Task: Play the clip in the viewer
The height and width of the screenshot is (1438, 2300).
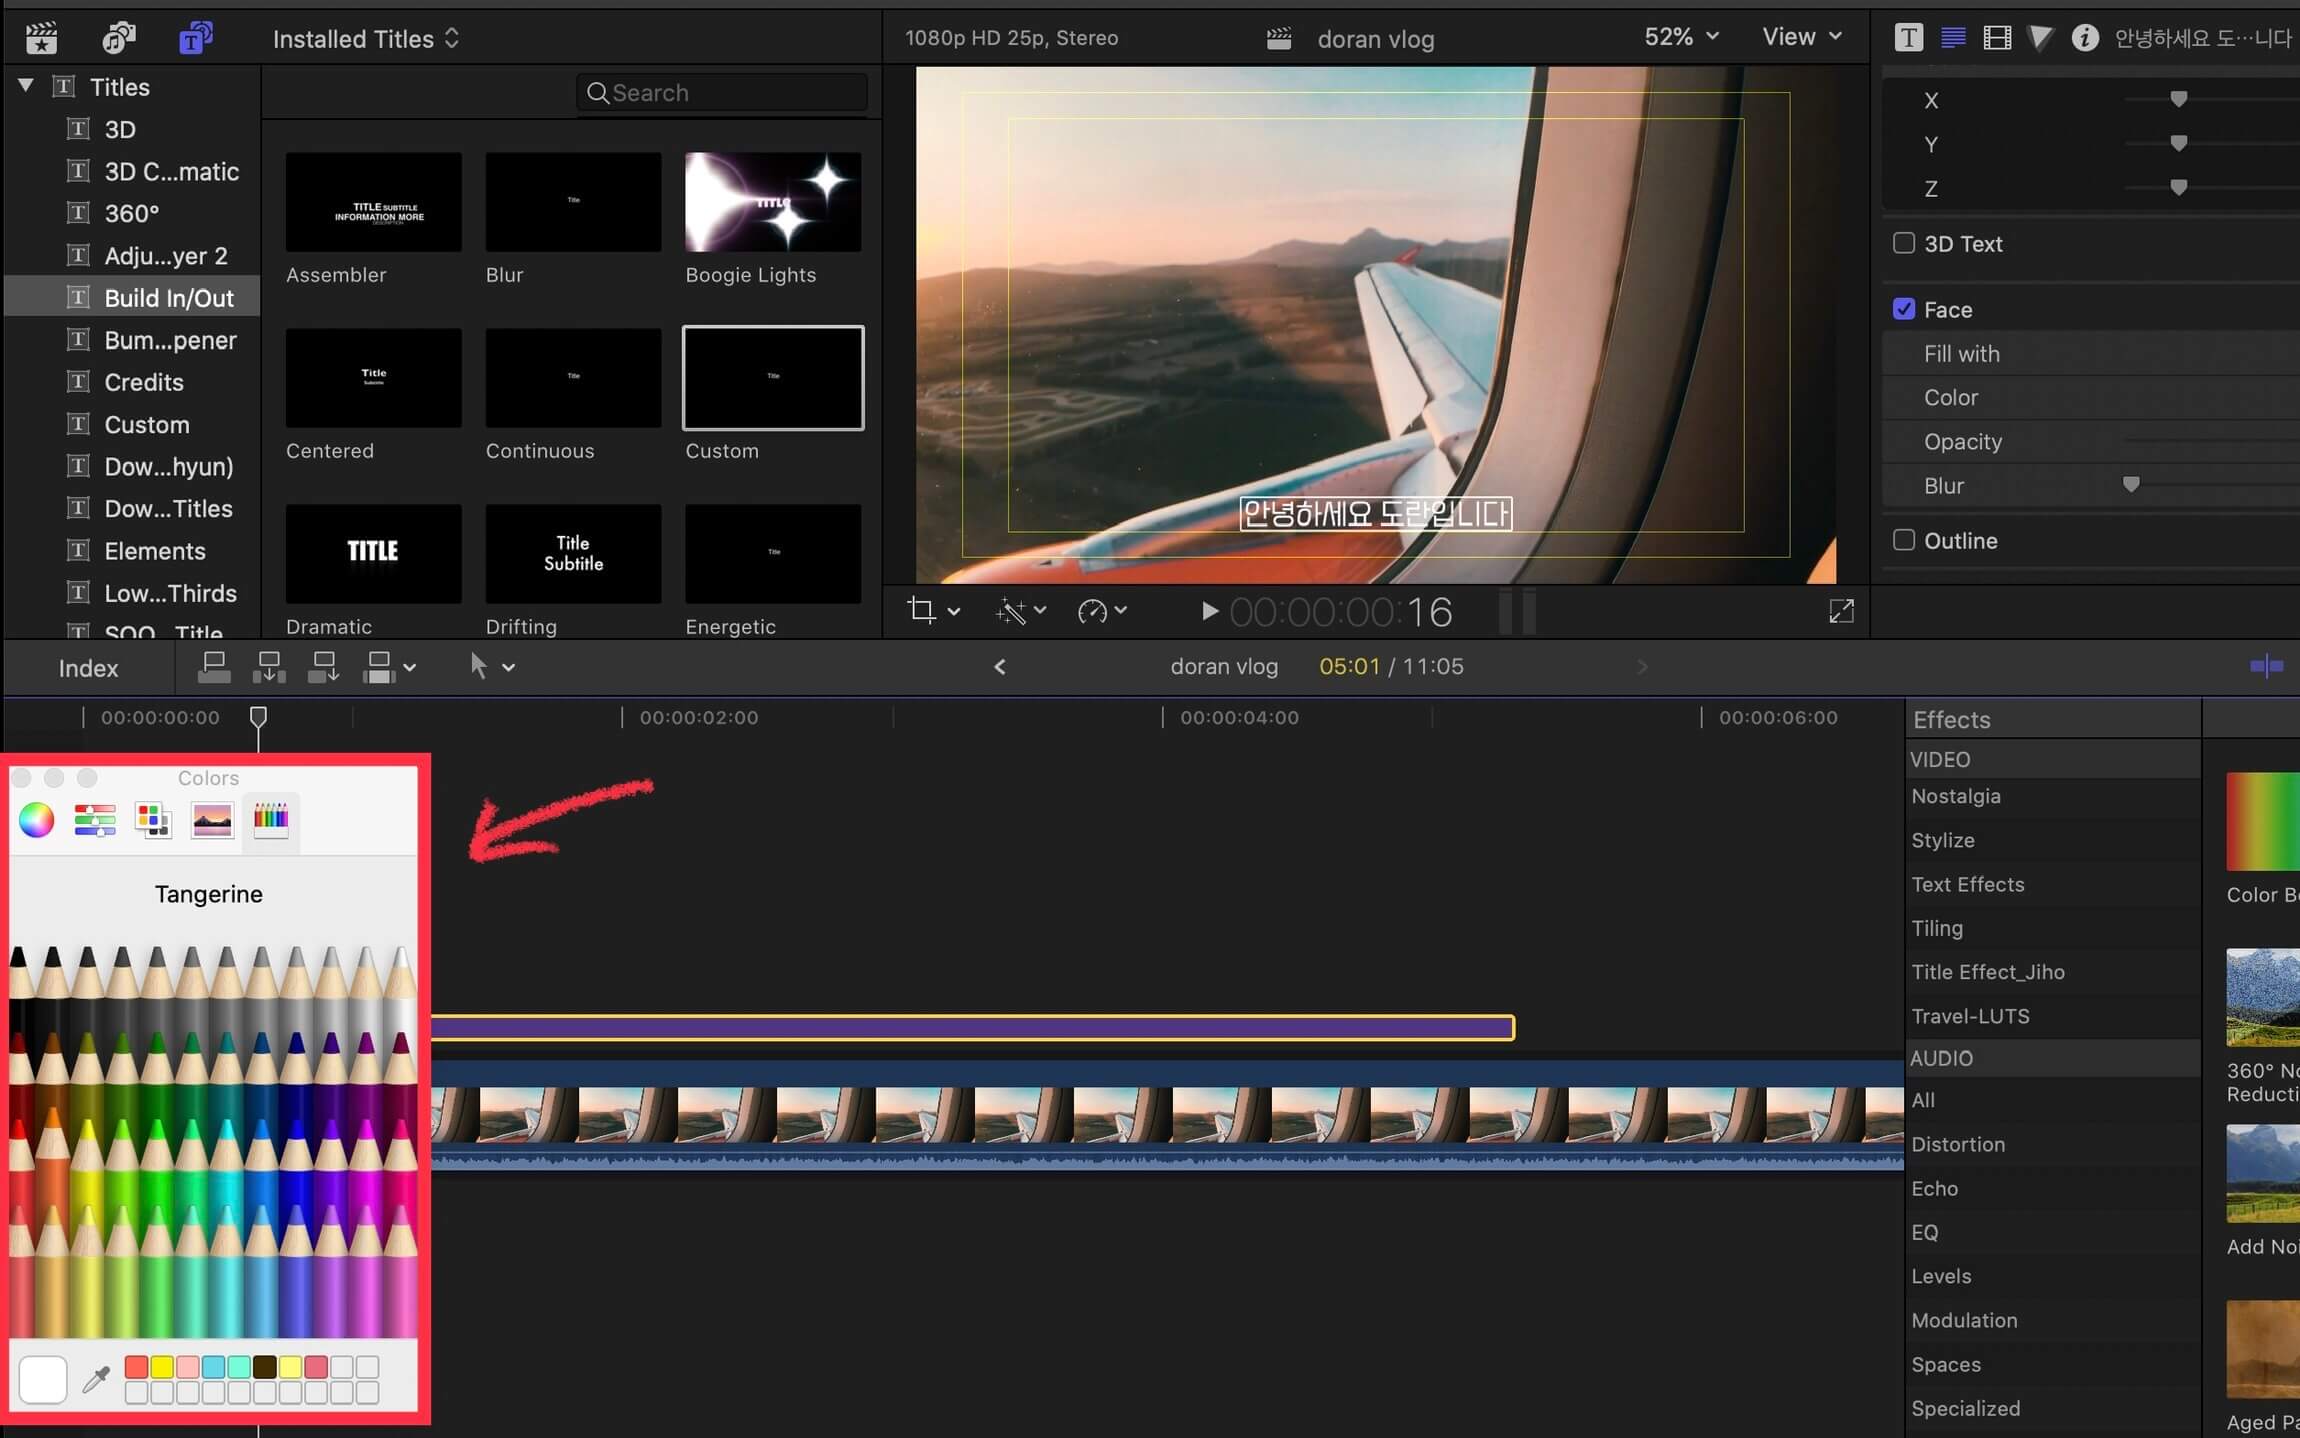Action: pos(1208,611)
